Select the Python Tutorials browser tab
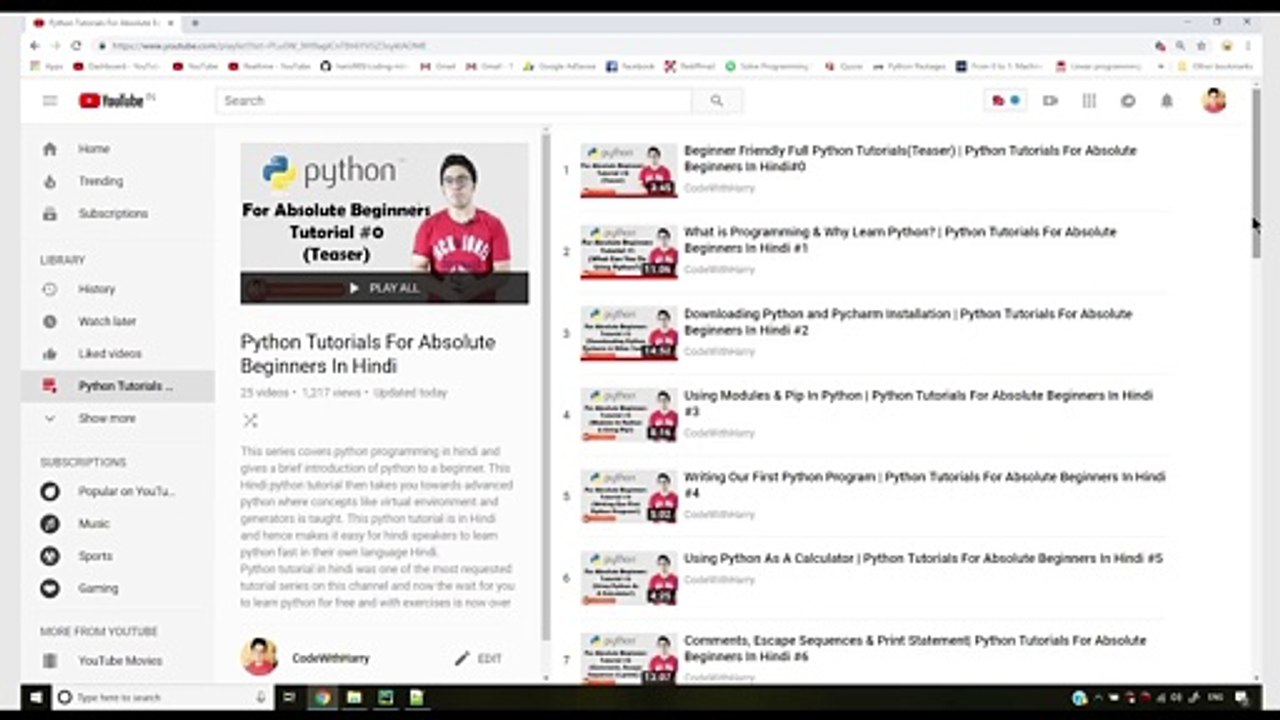This screenshot has width=1280, height=720. pos(104,22)
